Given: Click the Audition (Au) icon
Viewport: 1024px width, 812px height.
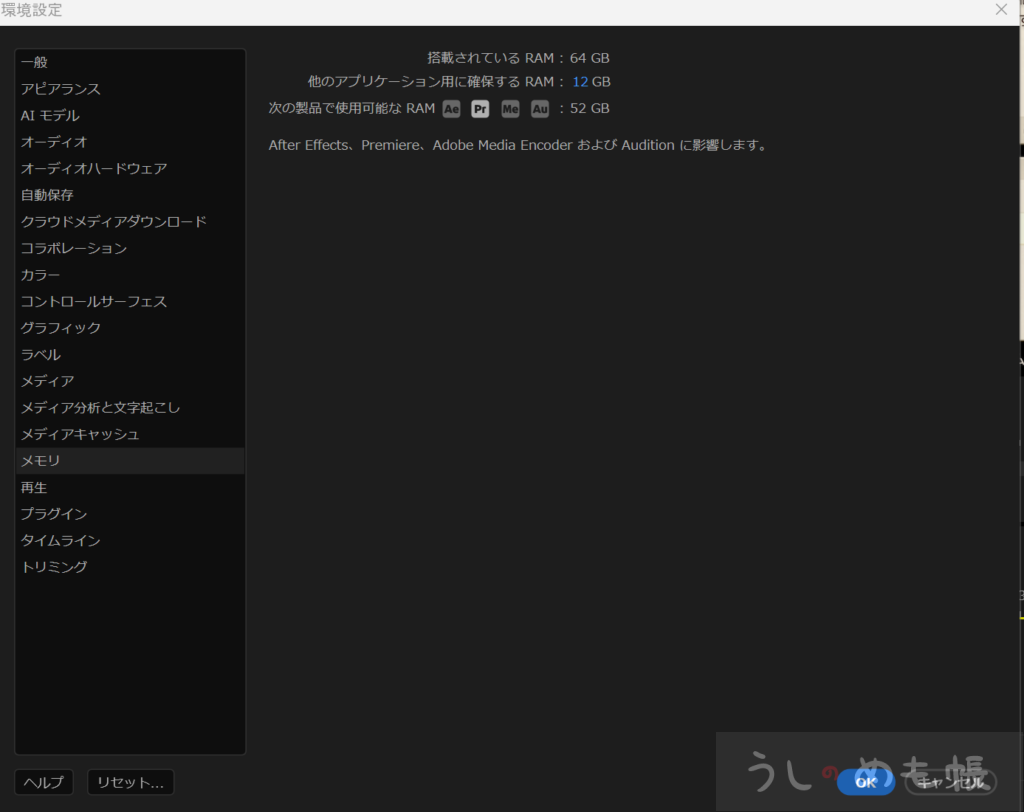Looking at the screenshot, I should (540, 109).
